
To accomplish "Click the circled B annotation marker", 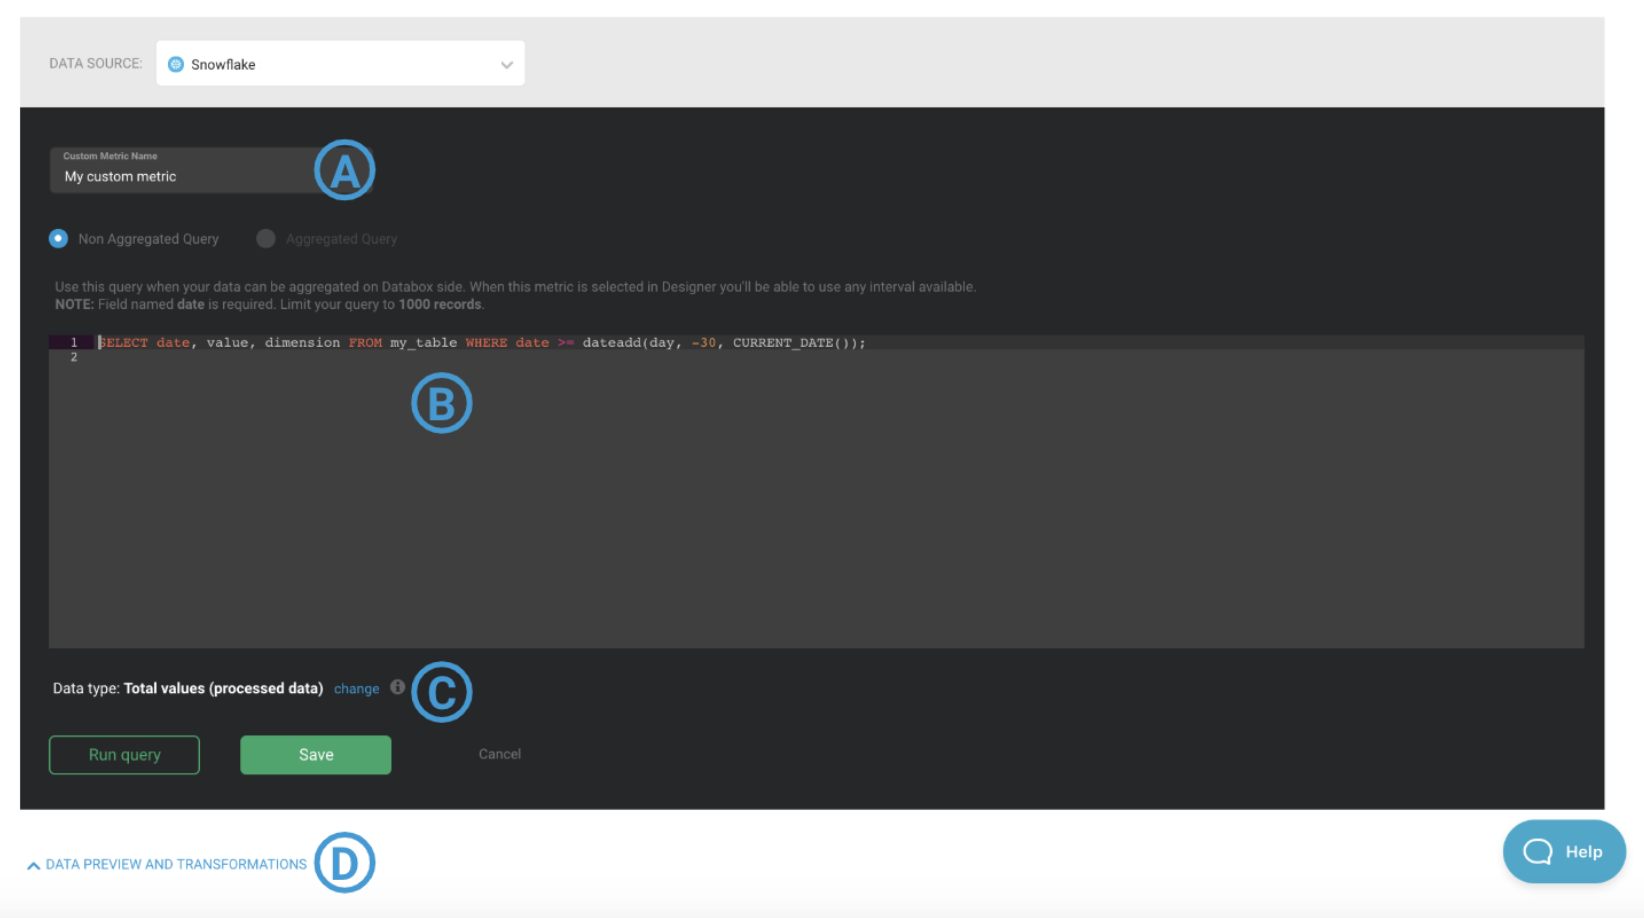I will (441, 403).
